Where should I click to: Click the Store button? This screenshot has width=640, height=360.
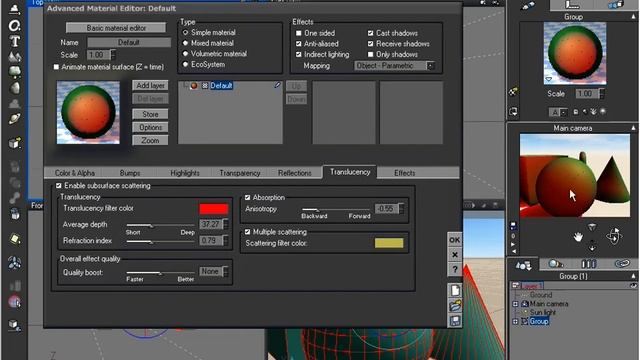150,114
